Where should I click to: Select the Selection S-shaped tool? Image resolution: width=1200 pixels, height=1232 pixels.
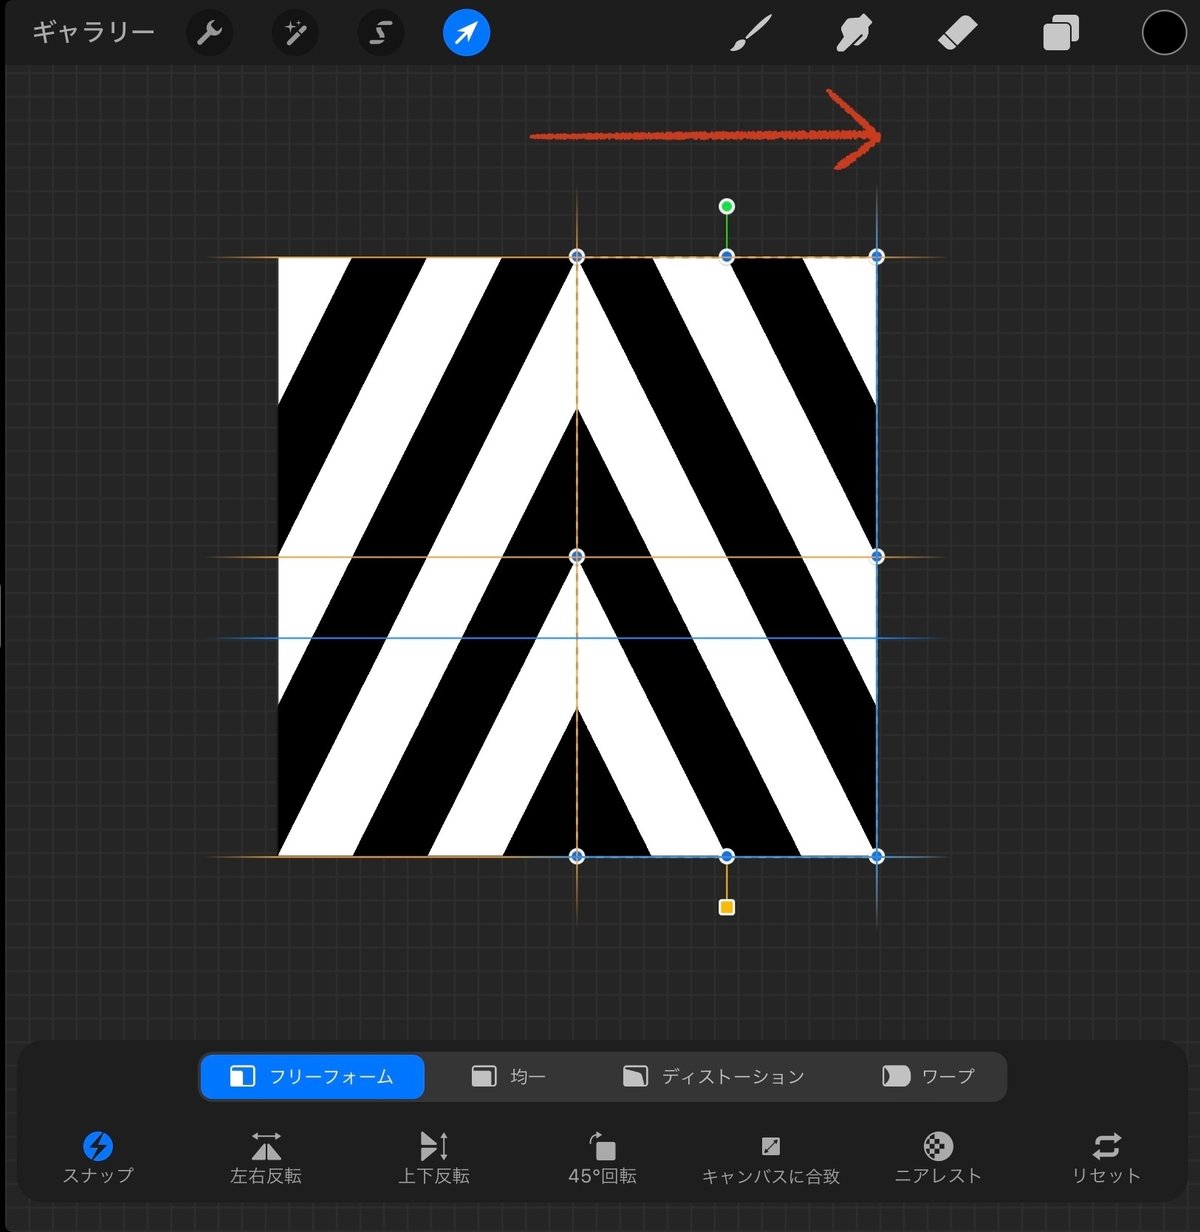click(380, 34)
